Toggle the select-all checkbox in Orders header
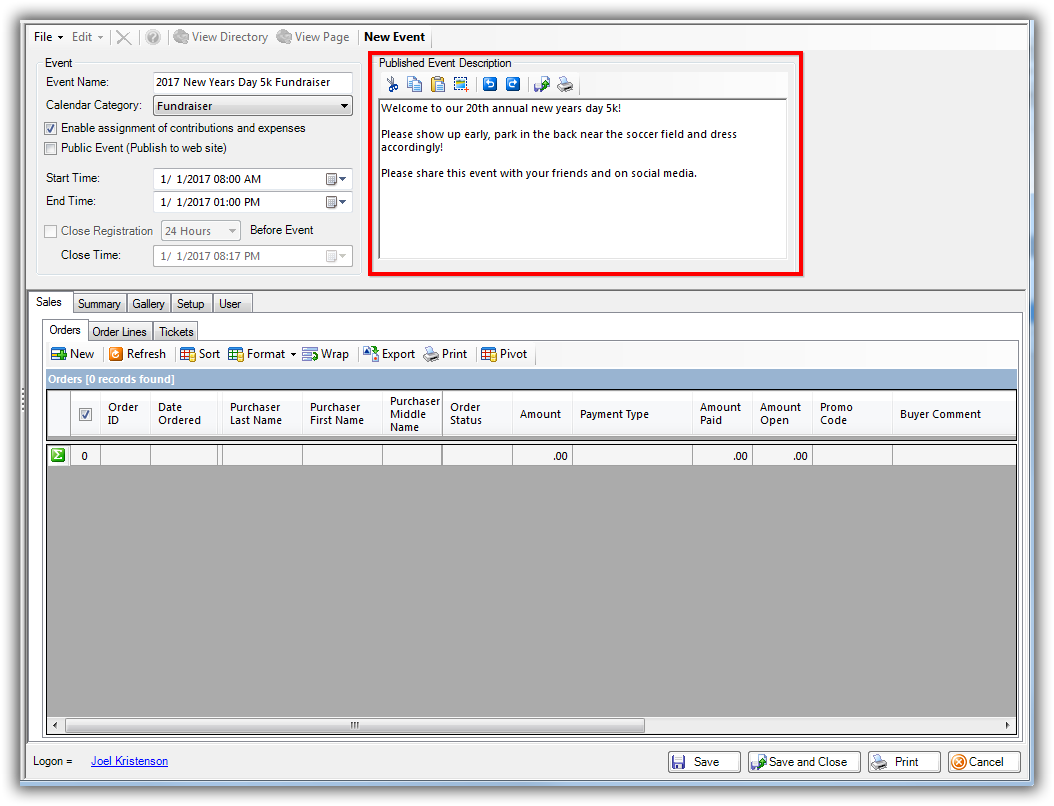The height and width of the screenshot is (806, 1054). tap(86, 414)
